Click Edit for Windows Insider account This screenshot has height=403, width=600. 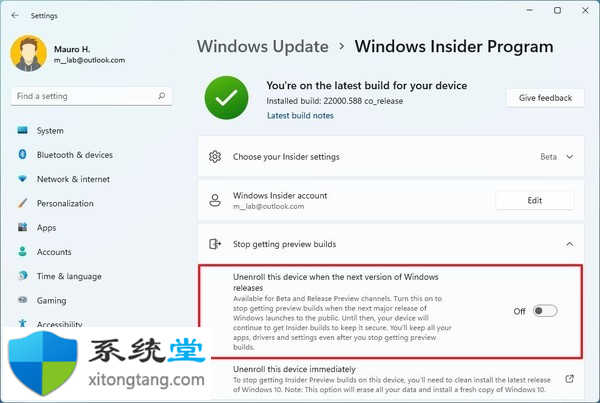pyautogui.click(x=535, y=201)
